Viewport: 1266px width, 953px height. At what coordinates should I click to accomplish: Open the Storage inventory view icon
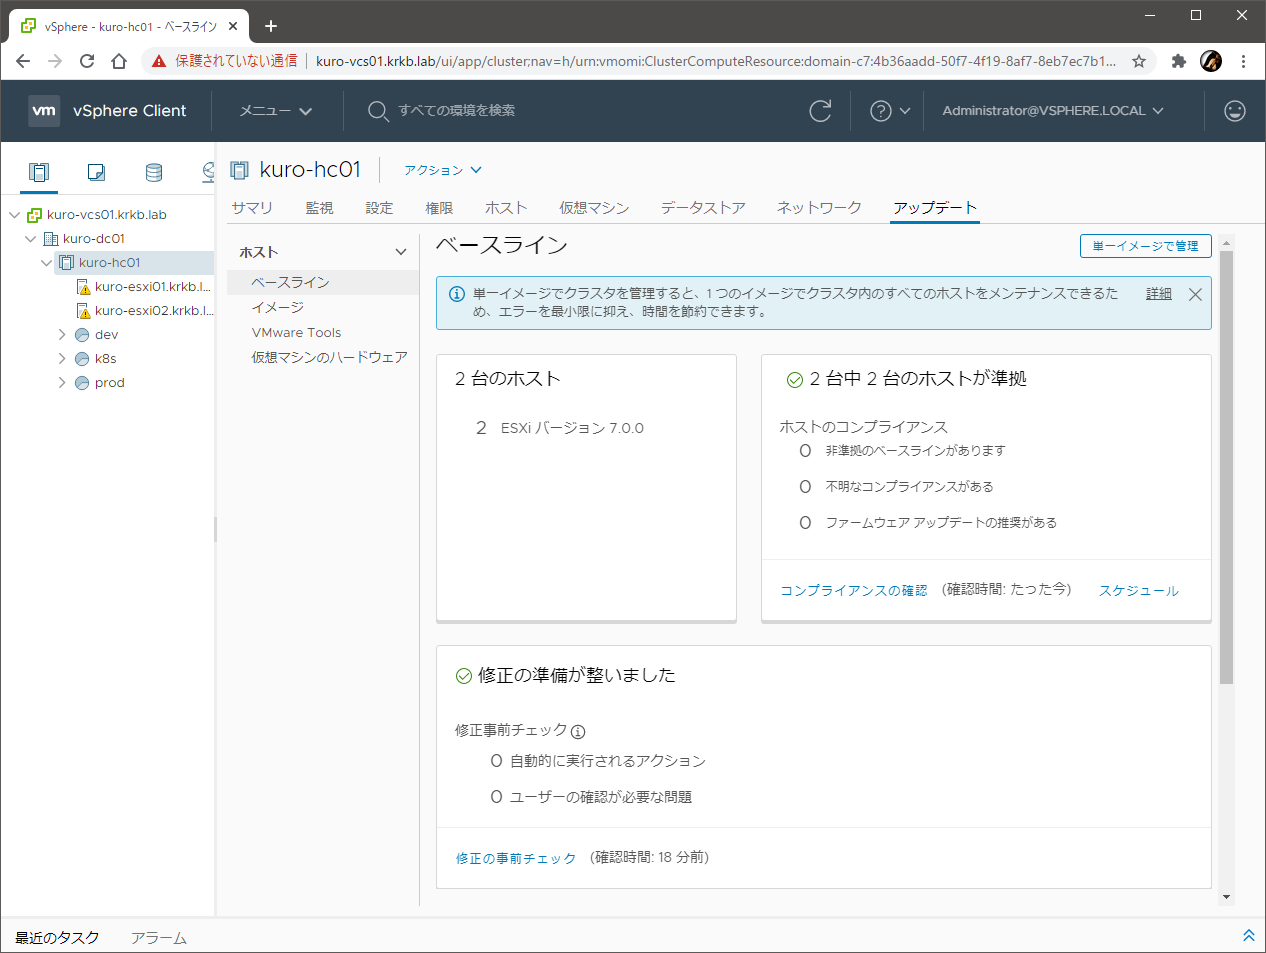(153, 172)
